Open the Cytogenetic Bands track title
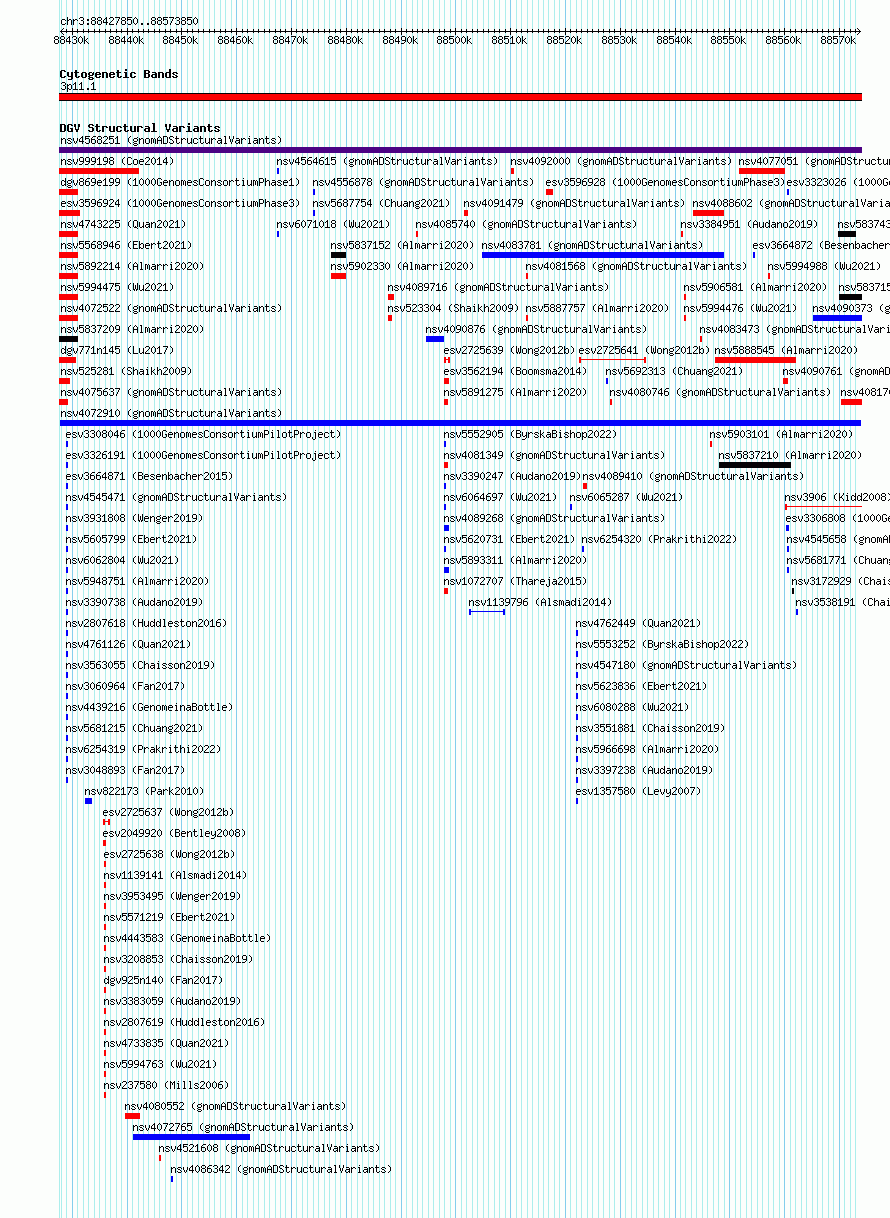This screenshot has width=890, height=1218. pos(119,74)
